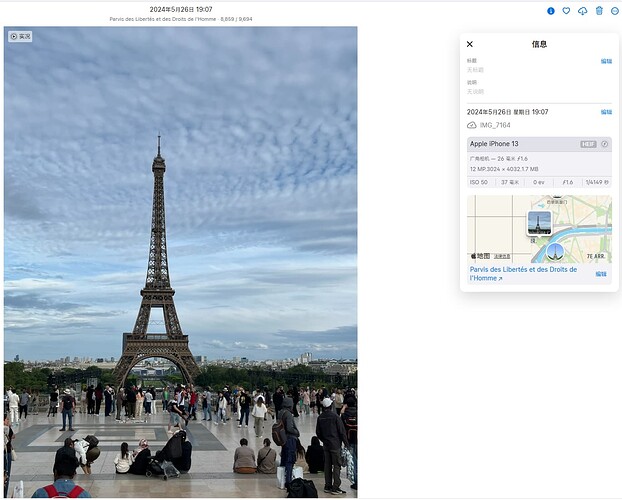Viewport: 622px width, 500px height.
Task: Delete the photo with the trash icon
Action: [x=599, y=11]
